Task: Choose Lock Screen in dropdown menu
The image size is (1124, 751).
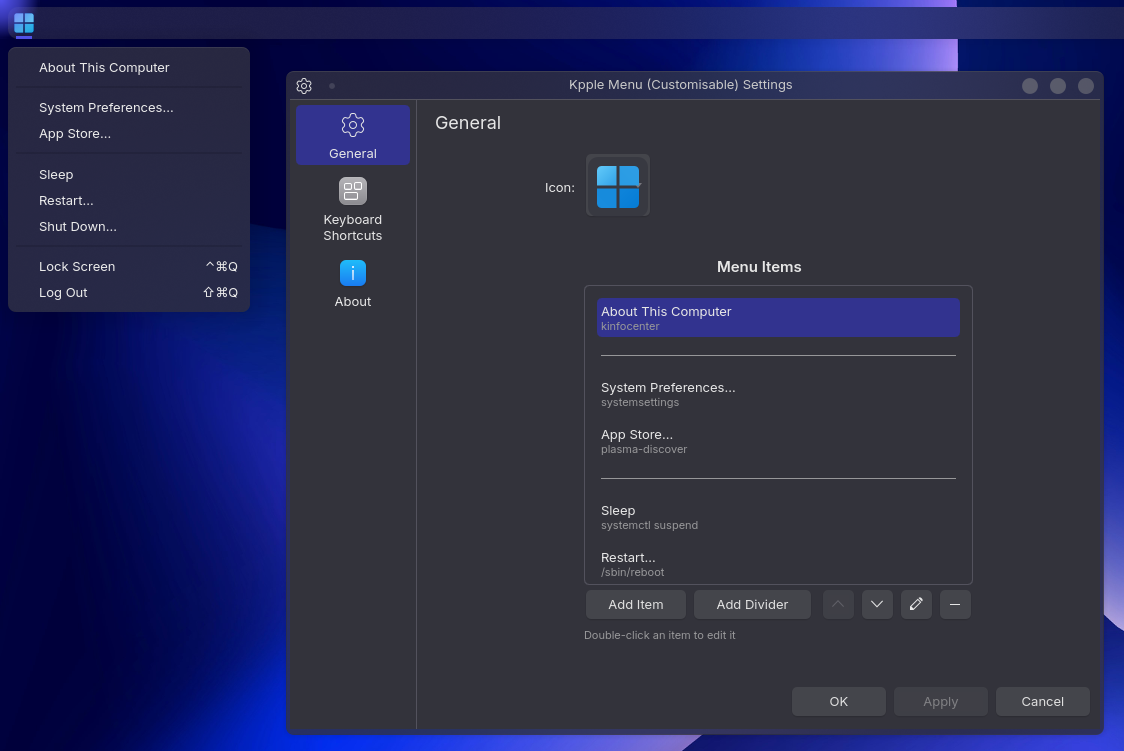Action: [129, 267]
